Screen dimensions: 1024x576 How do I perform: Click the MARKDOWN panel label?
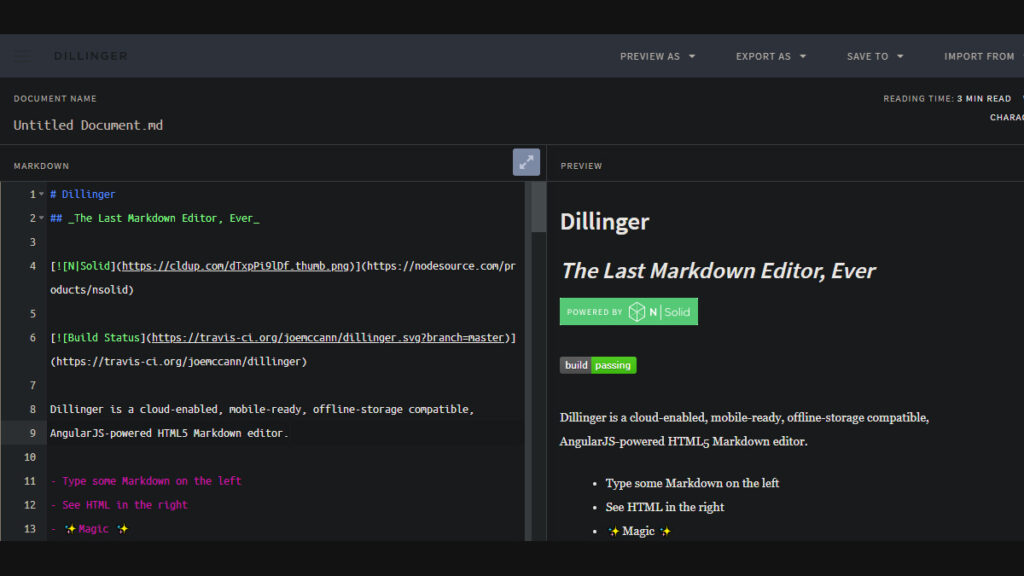tap(41, 166)
